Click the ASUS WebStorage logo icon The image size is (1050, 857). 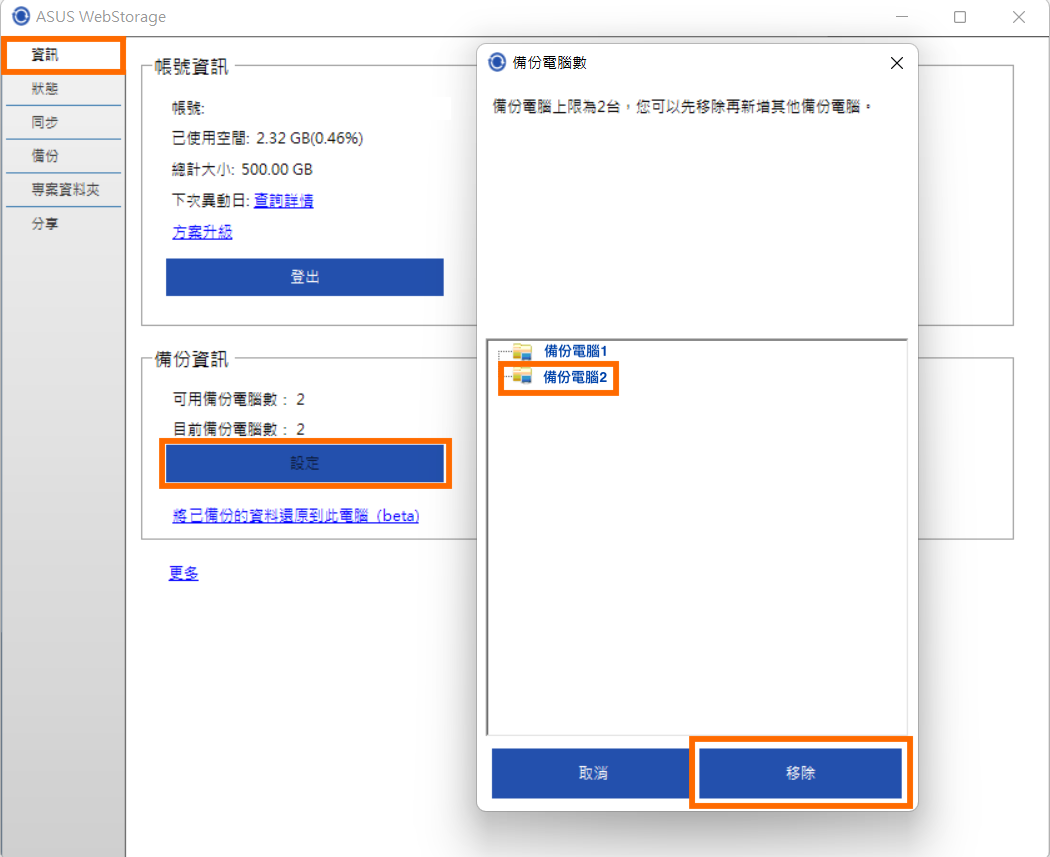click(21, 16)
